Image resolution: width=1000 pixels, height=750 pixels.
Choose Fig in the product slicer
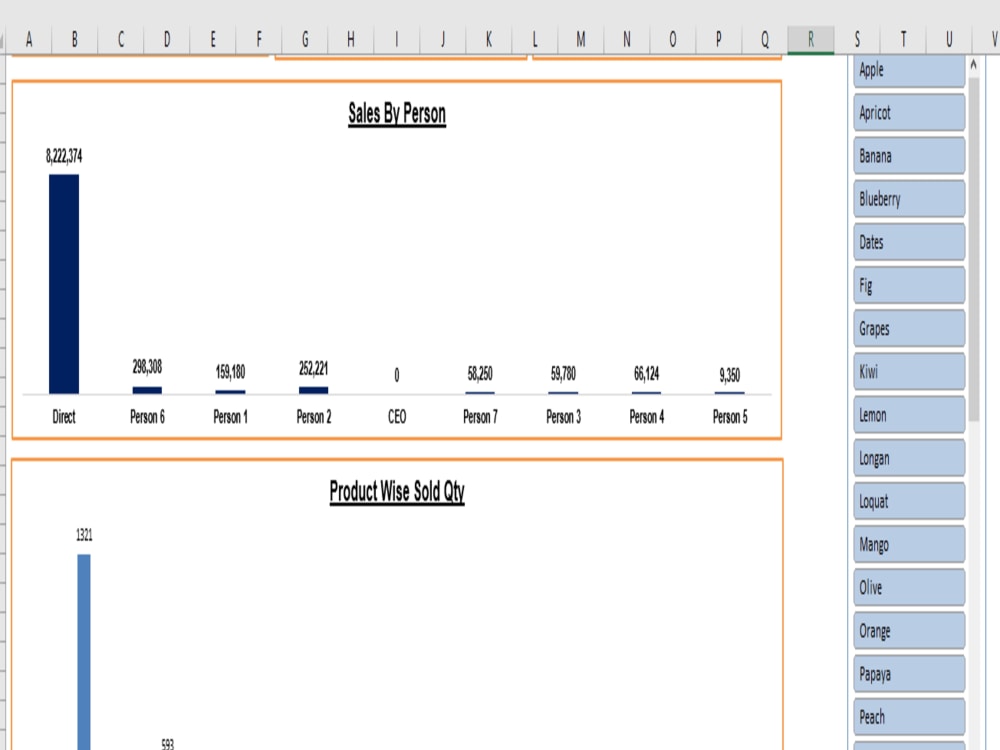[x=909, y=286]
